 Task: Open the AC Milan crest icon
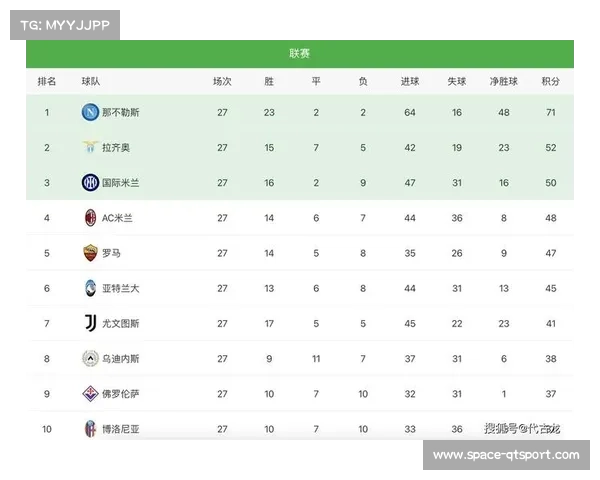click(x=90, y=218)
